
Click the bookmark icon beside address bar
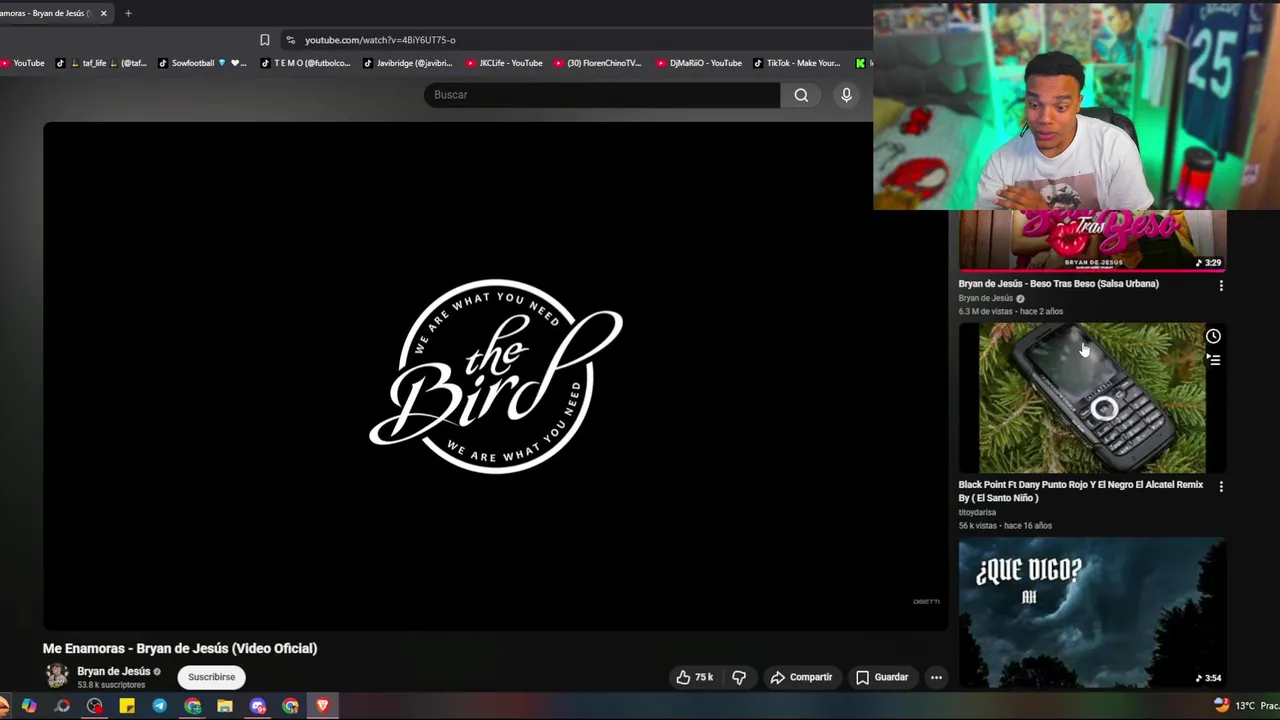pyautogui.click(x=264, y=40)
